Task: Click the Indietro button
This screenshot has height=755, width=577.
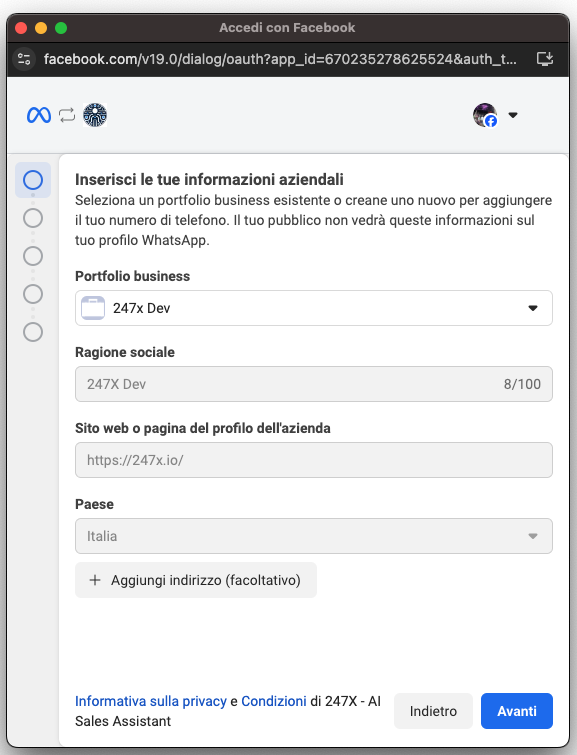Action: pos(433,711)
